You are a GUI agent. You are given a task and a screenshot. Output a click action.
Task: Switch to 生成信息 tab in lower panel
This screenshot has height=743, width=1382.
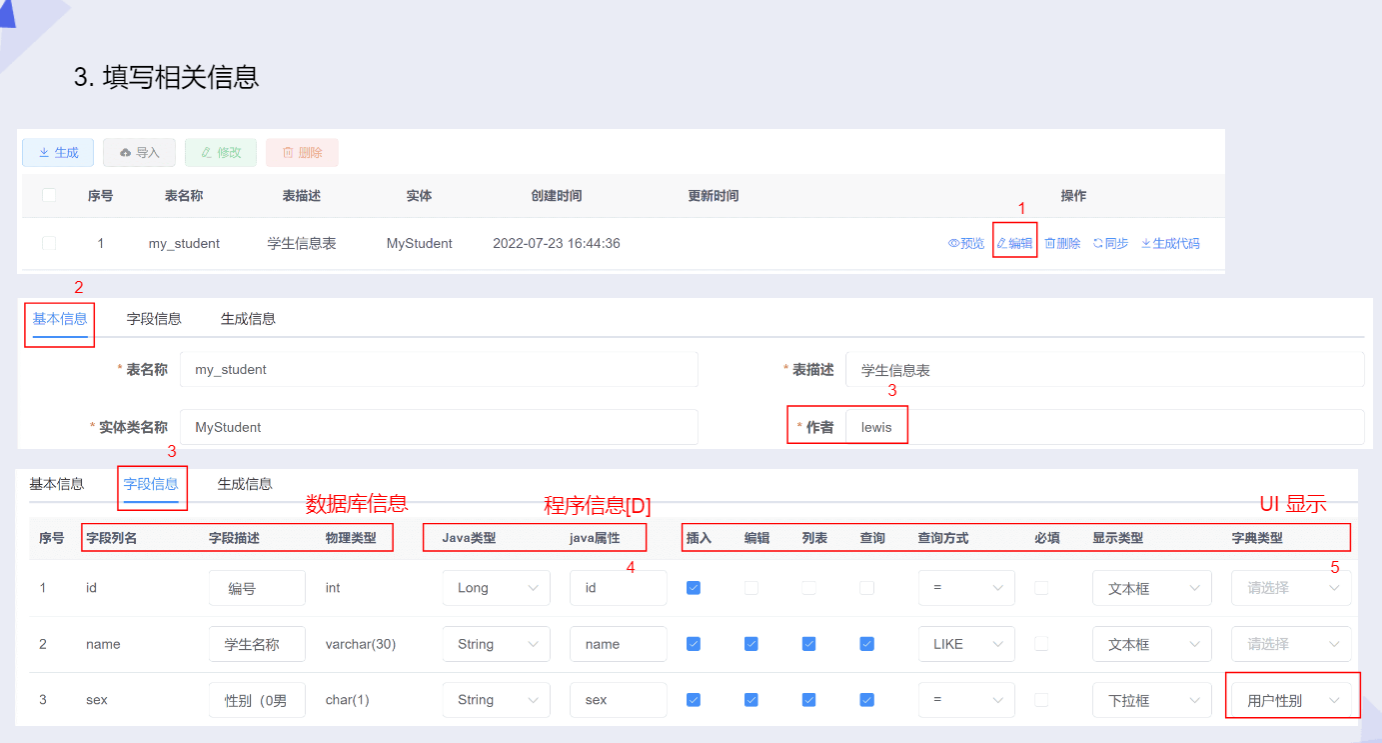(245, 483)
